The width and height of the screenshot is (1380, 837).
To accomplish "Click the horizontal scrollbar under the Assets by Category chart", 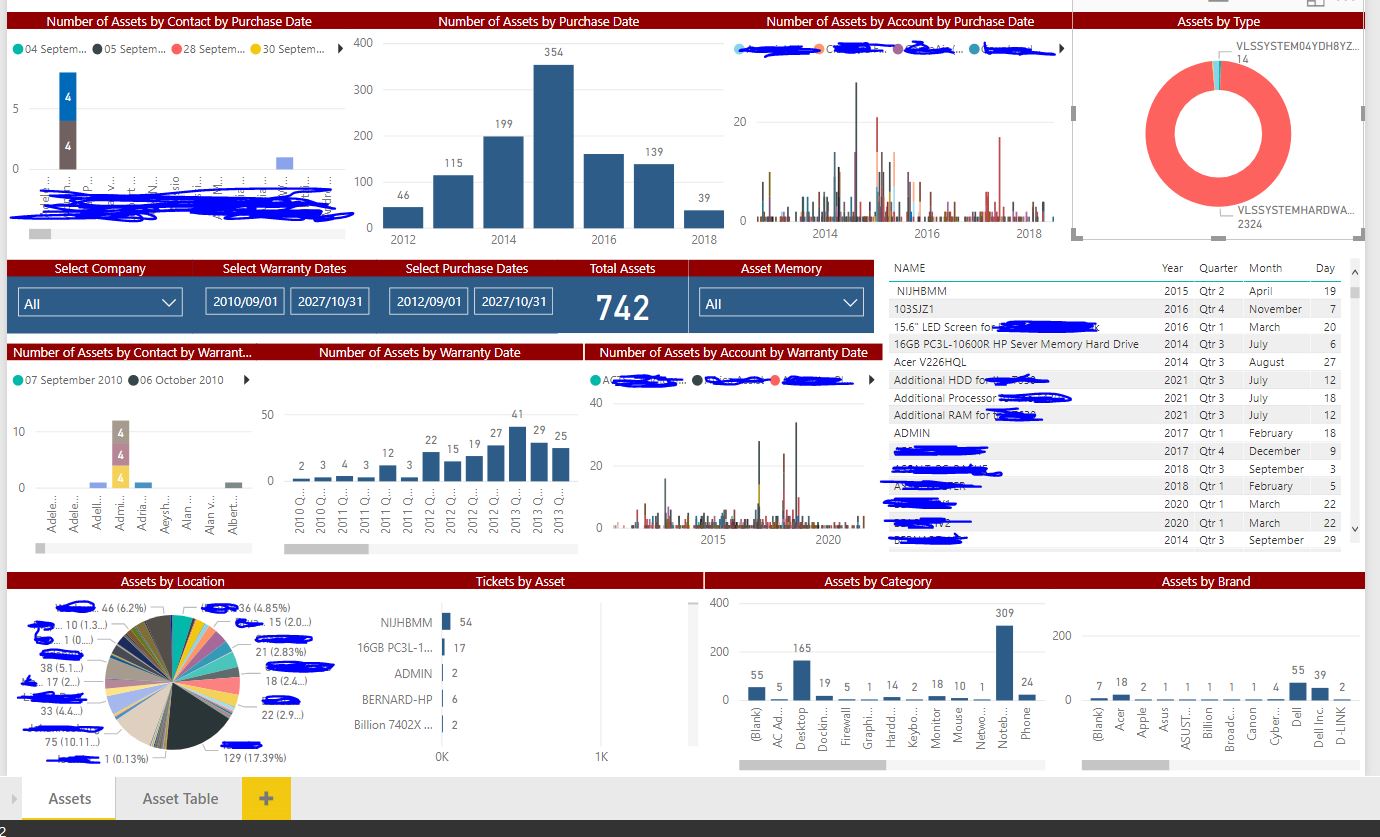I will pos(812,765).
